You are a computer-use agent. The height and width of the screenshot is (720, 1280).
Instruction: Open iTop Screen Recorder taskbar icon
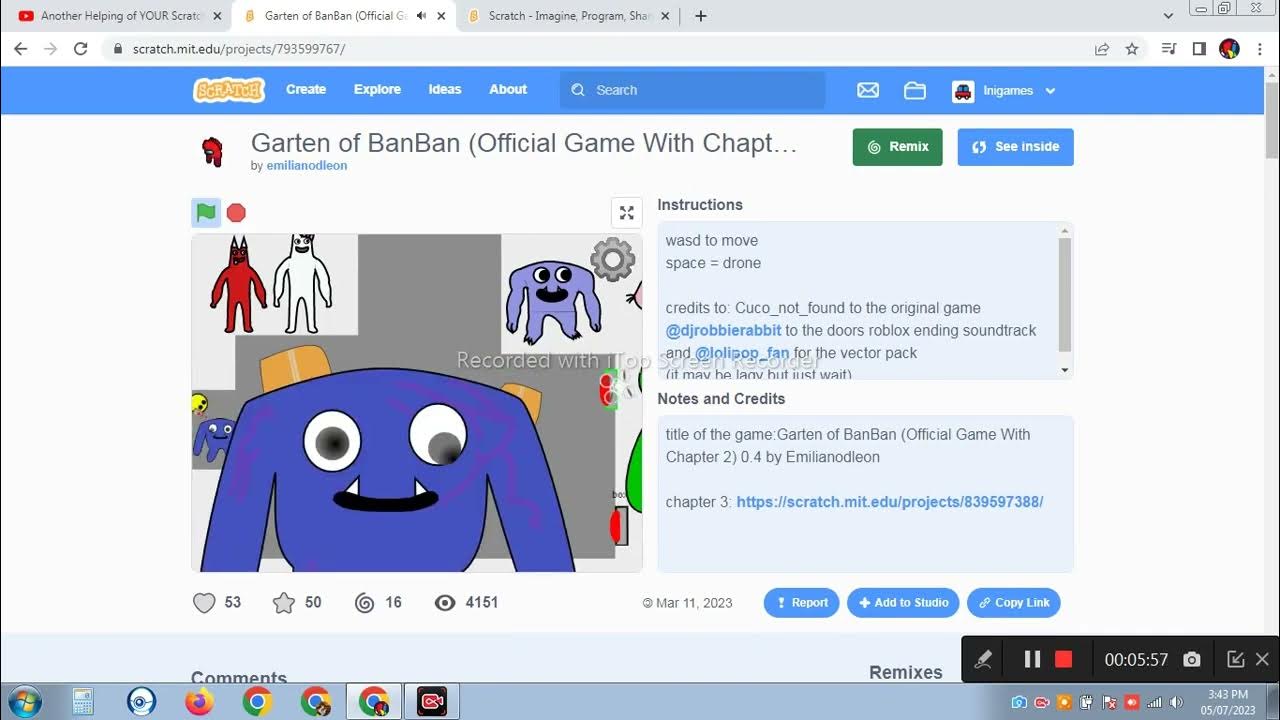point(432,702)
